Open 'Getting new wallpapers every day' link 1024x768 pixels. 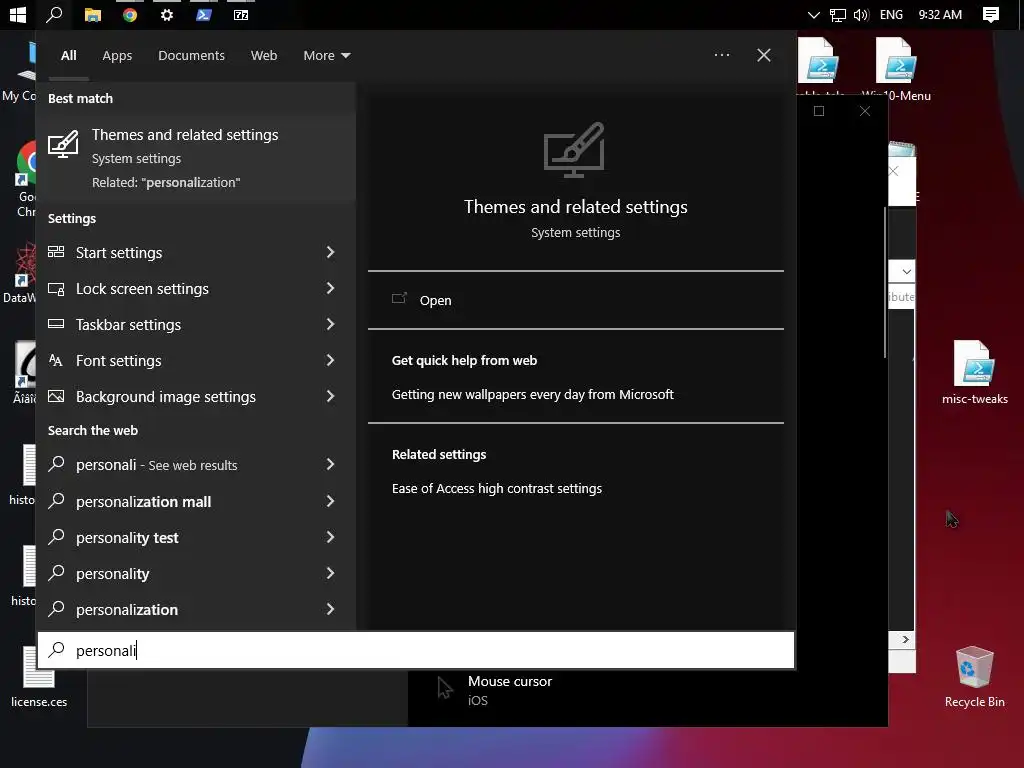pyautogui.click(x=532, y=394)
